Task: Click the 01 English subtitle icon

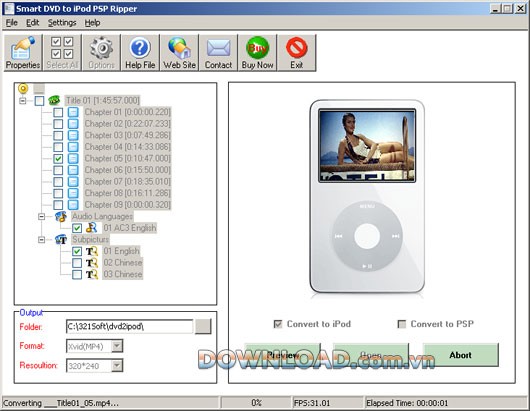Action: point(92,251)
